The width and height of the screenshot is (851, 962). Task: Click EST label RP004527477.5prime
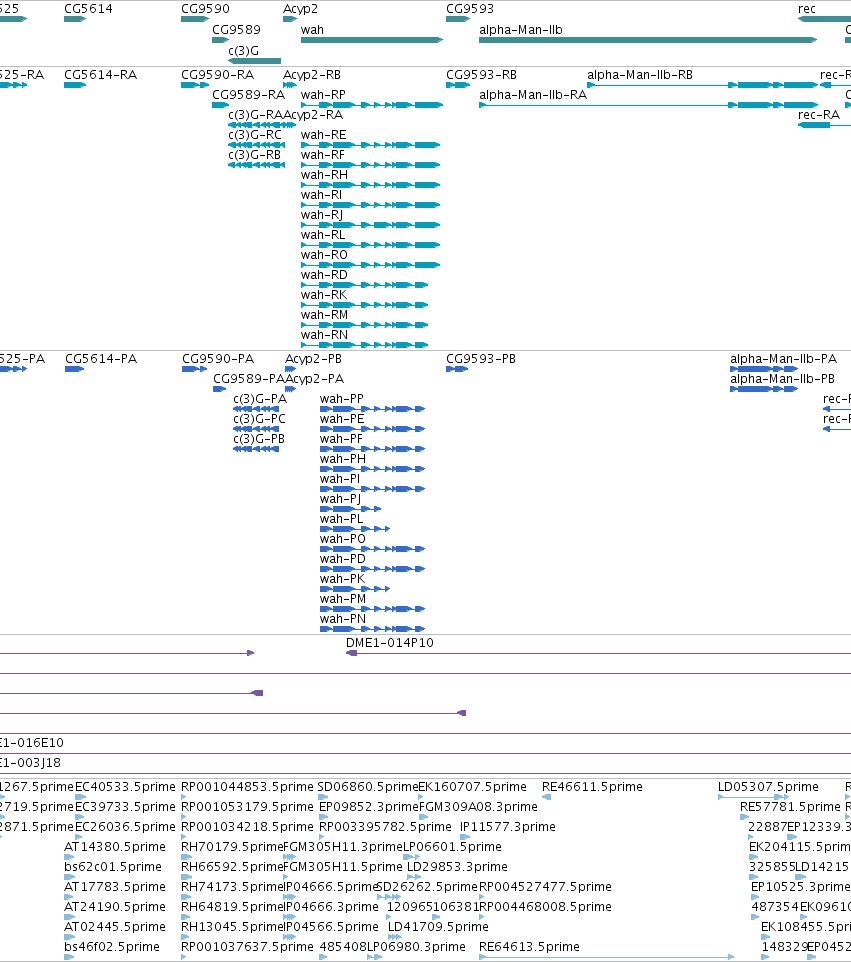(545, 887)
